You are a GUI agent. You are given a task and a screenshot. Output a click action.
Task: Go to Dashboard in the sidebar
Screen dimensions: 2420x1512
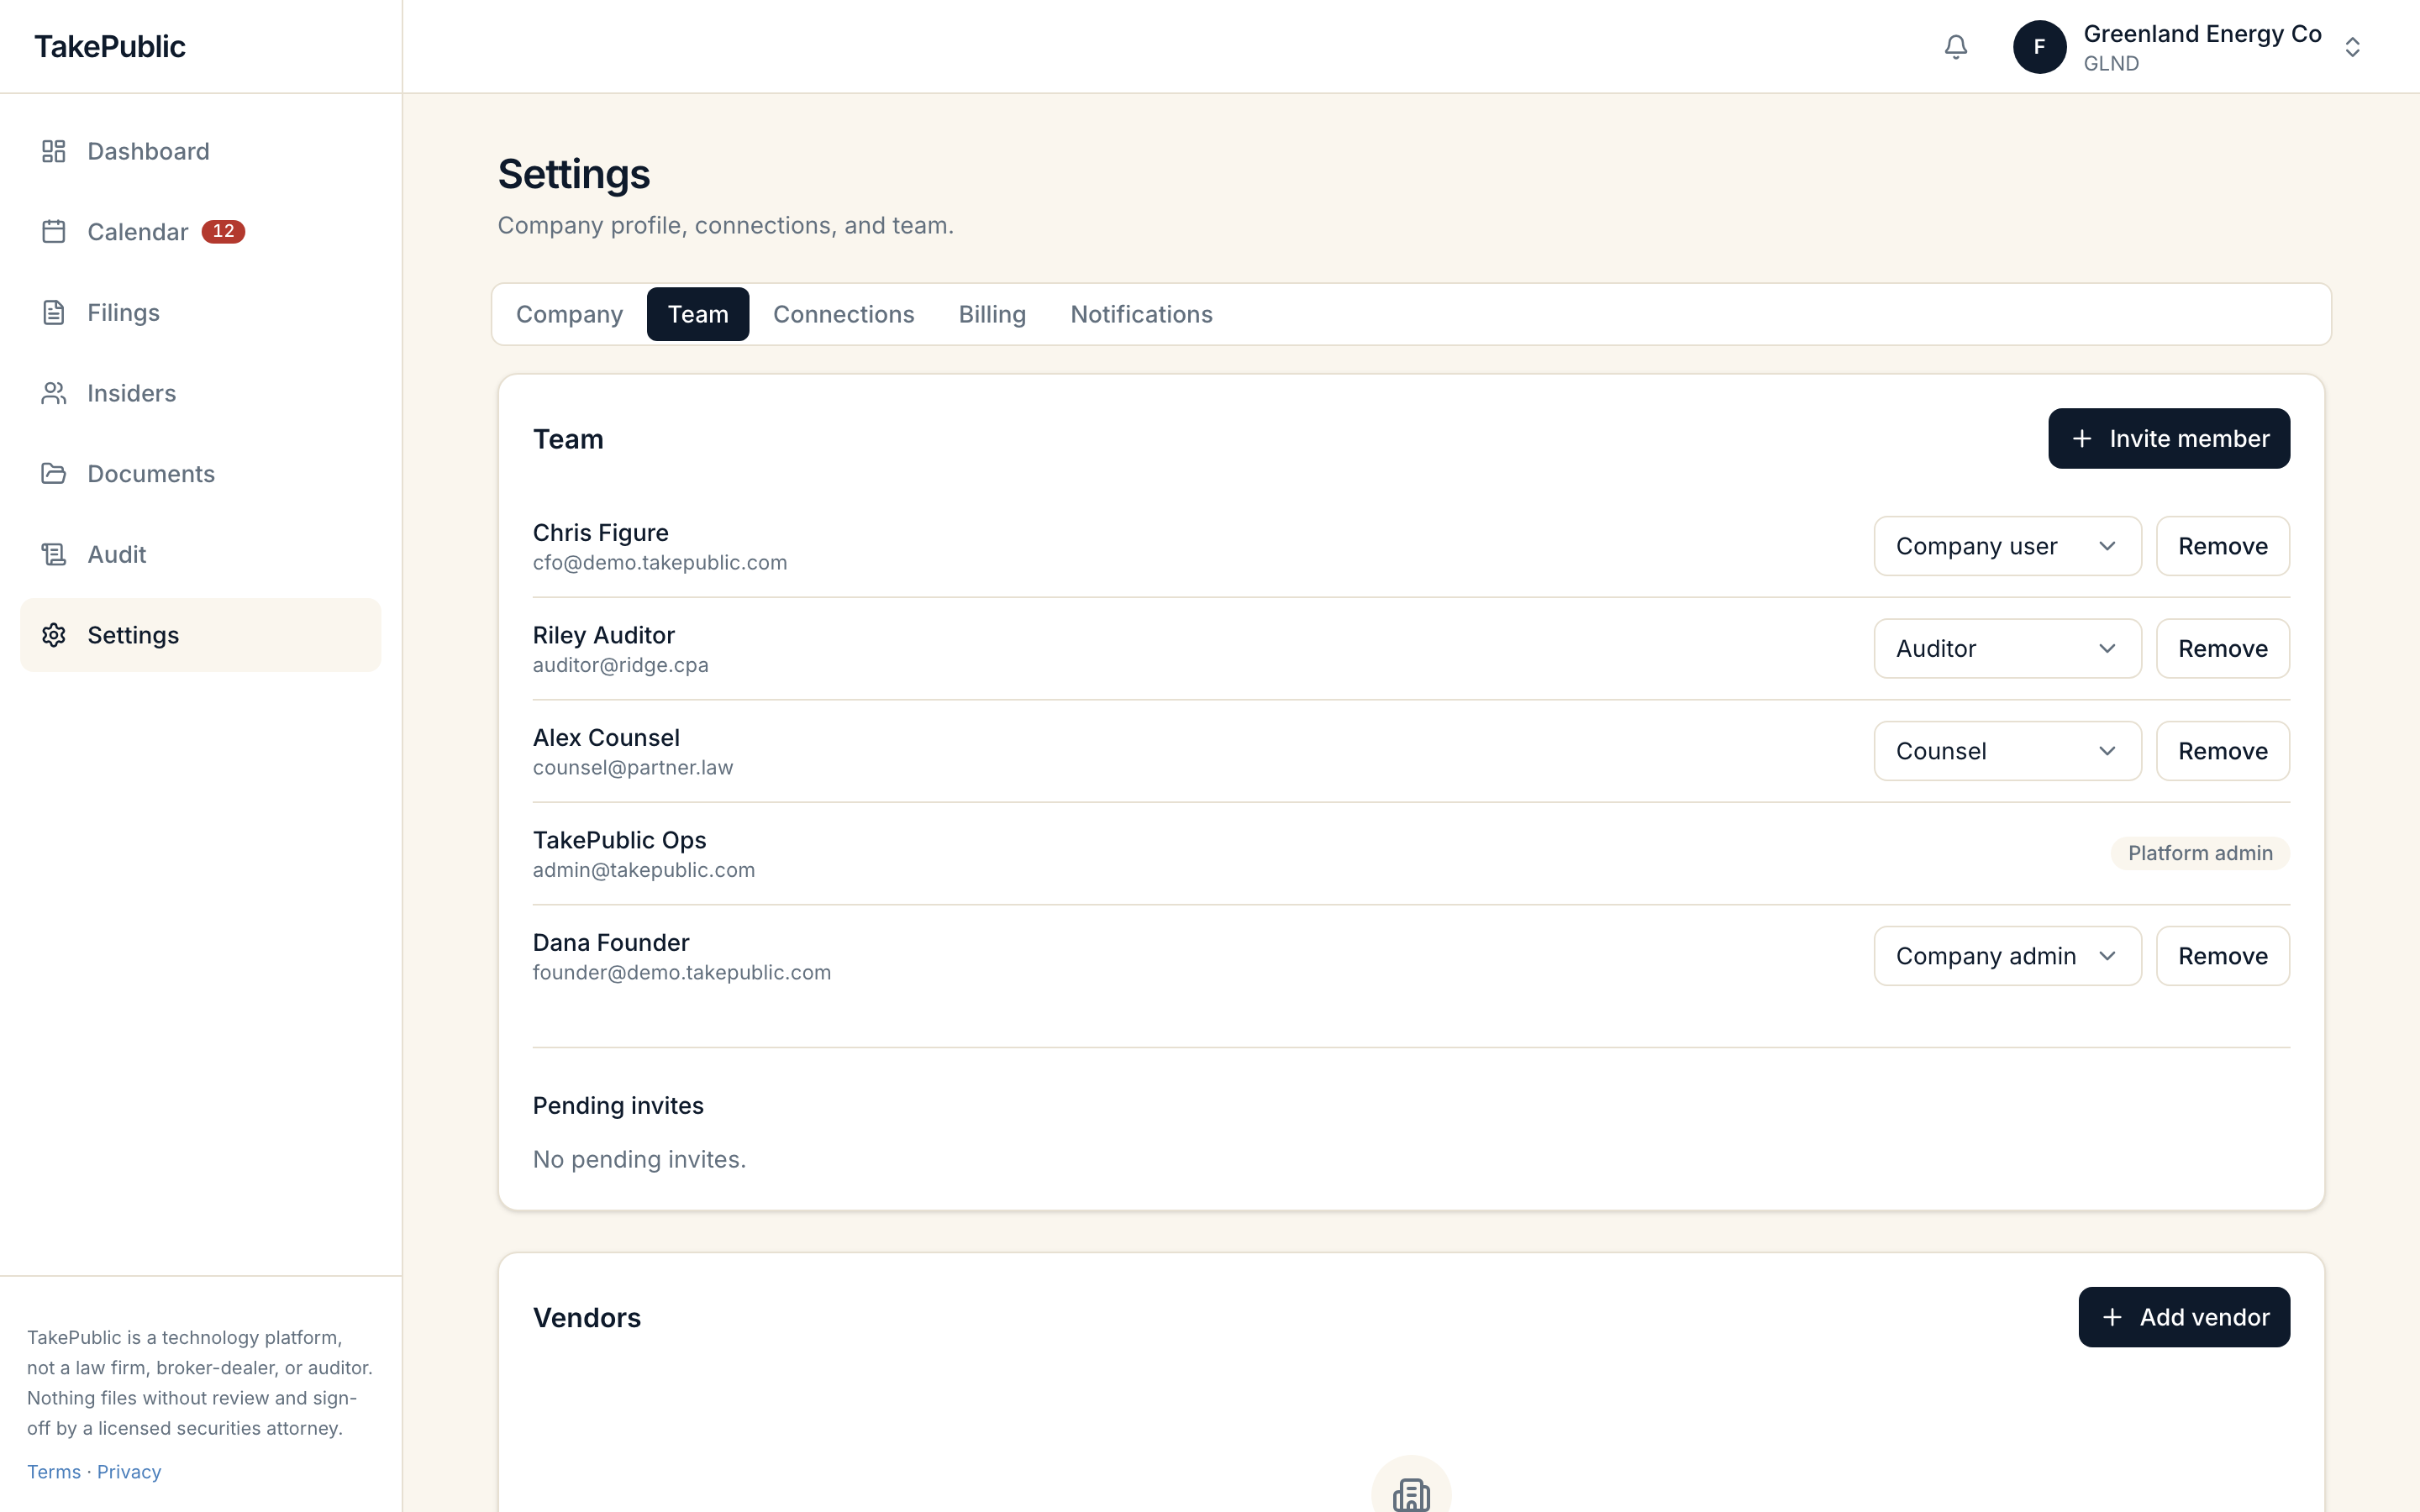(200, 151)
